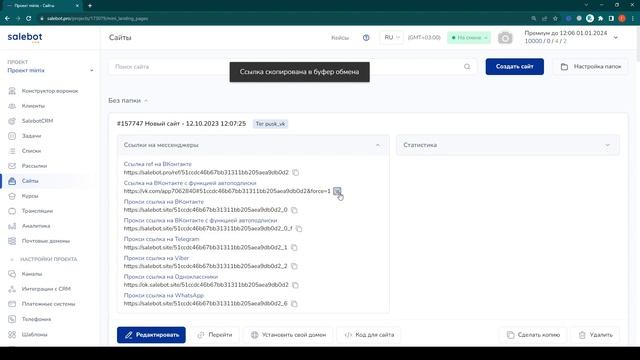Copy the Odnoklassniki proxy link

(x=296, y=285)
